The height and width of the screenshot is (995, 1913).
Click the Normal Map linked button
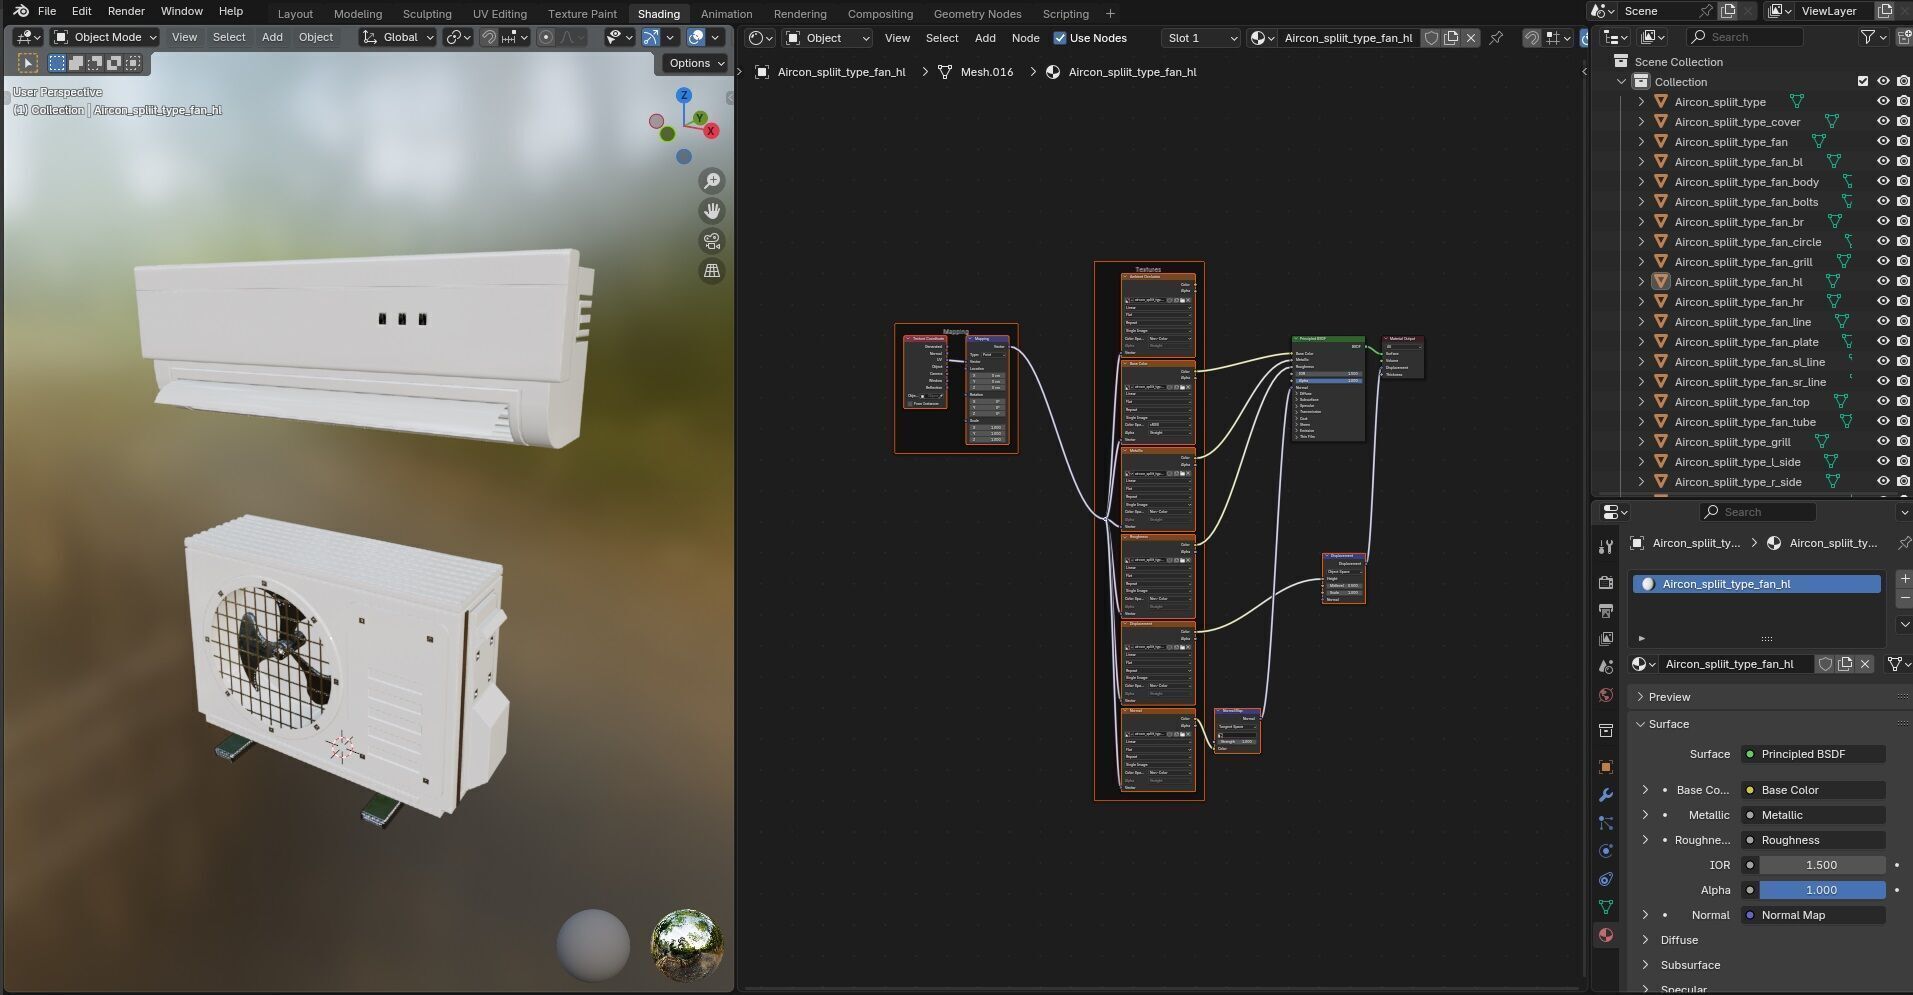pos(1813,915)
